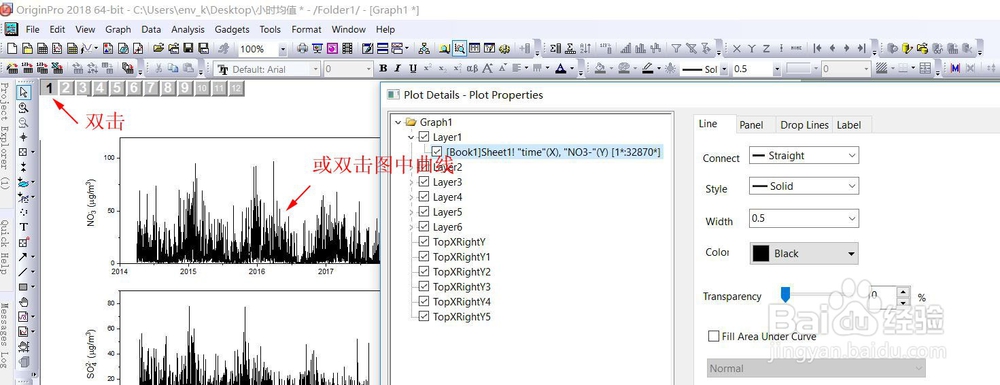Select layer 1 button at graph top
This screenshot has width=1000, height=385.
pyautogui.click(x=48, y=88)
